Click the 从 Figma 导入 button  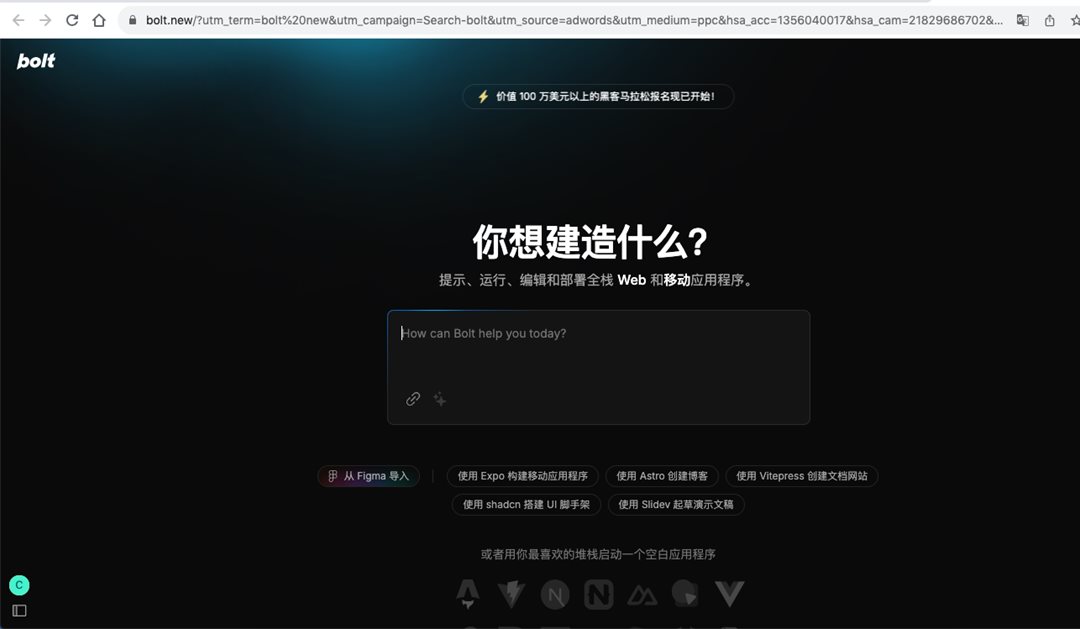(x=368, y=476)
